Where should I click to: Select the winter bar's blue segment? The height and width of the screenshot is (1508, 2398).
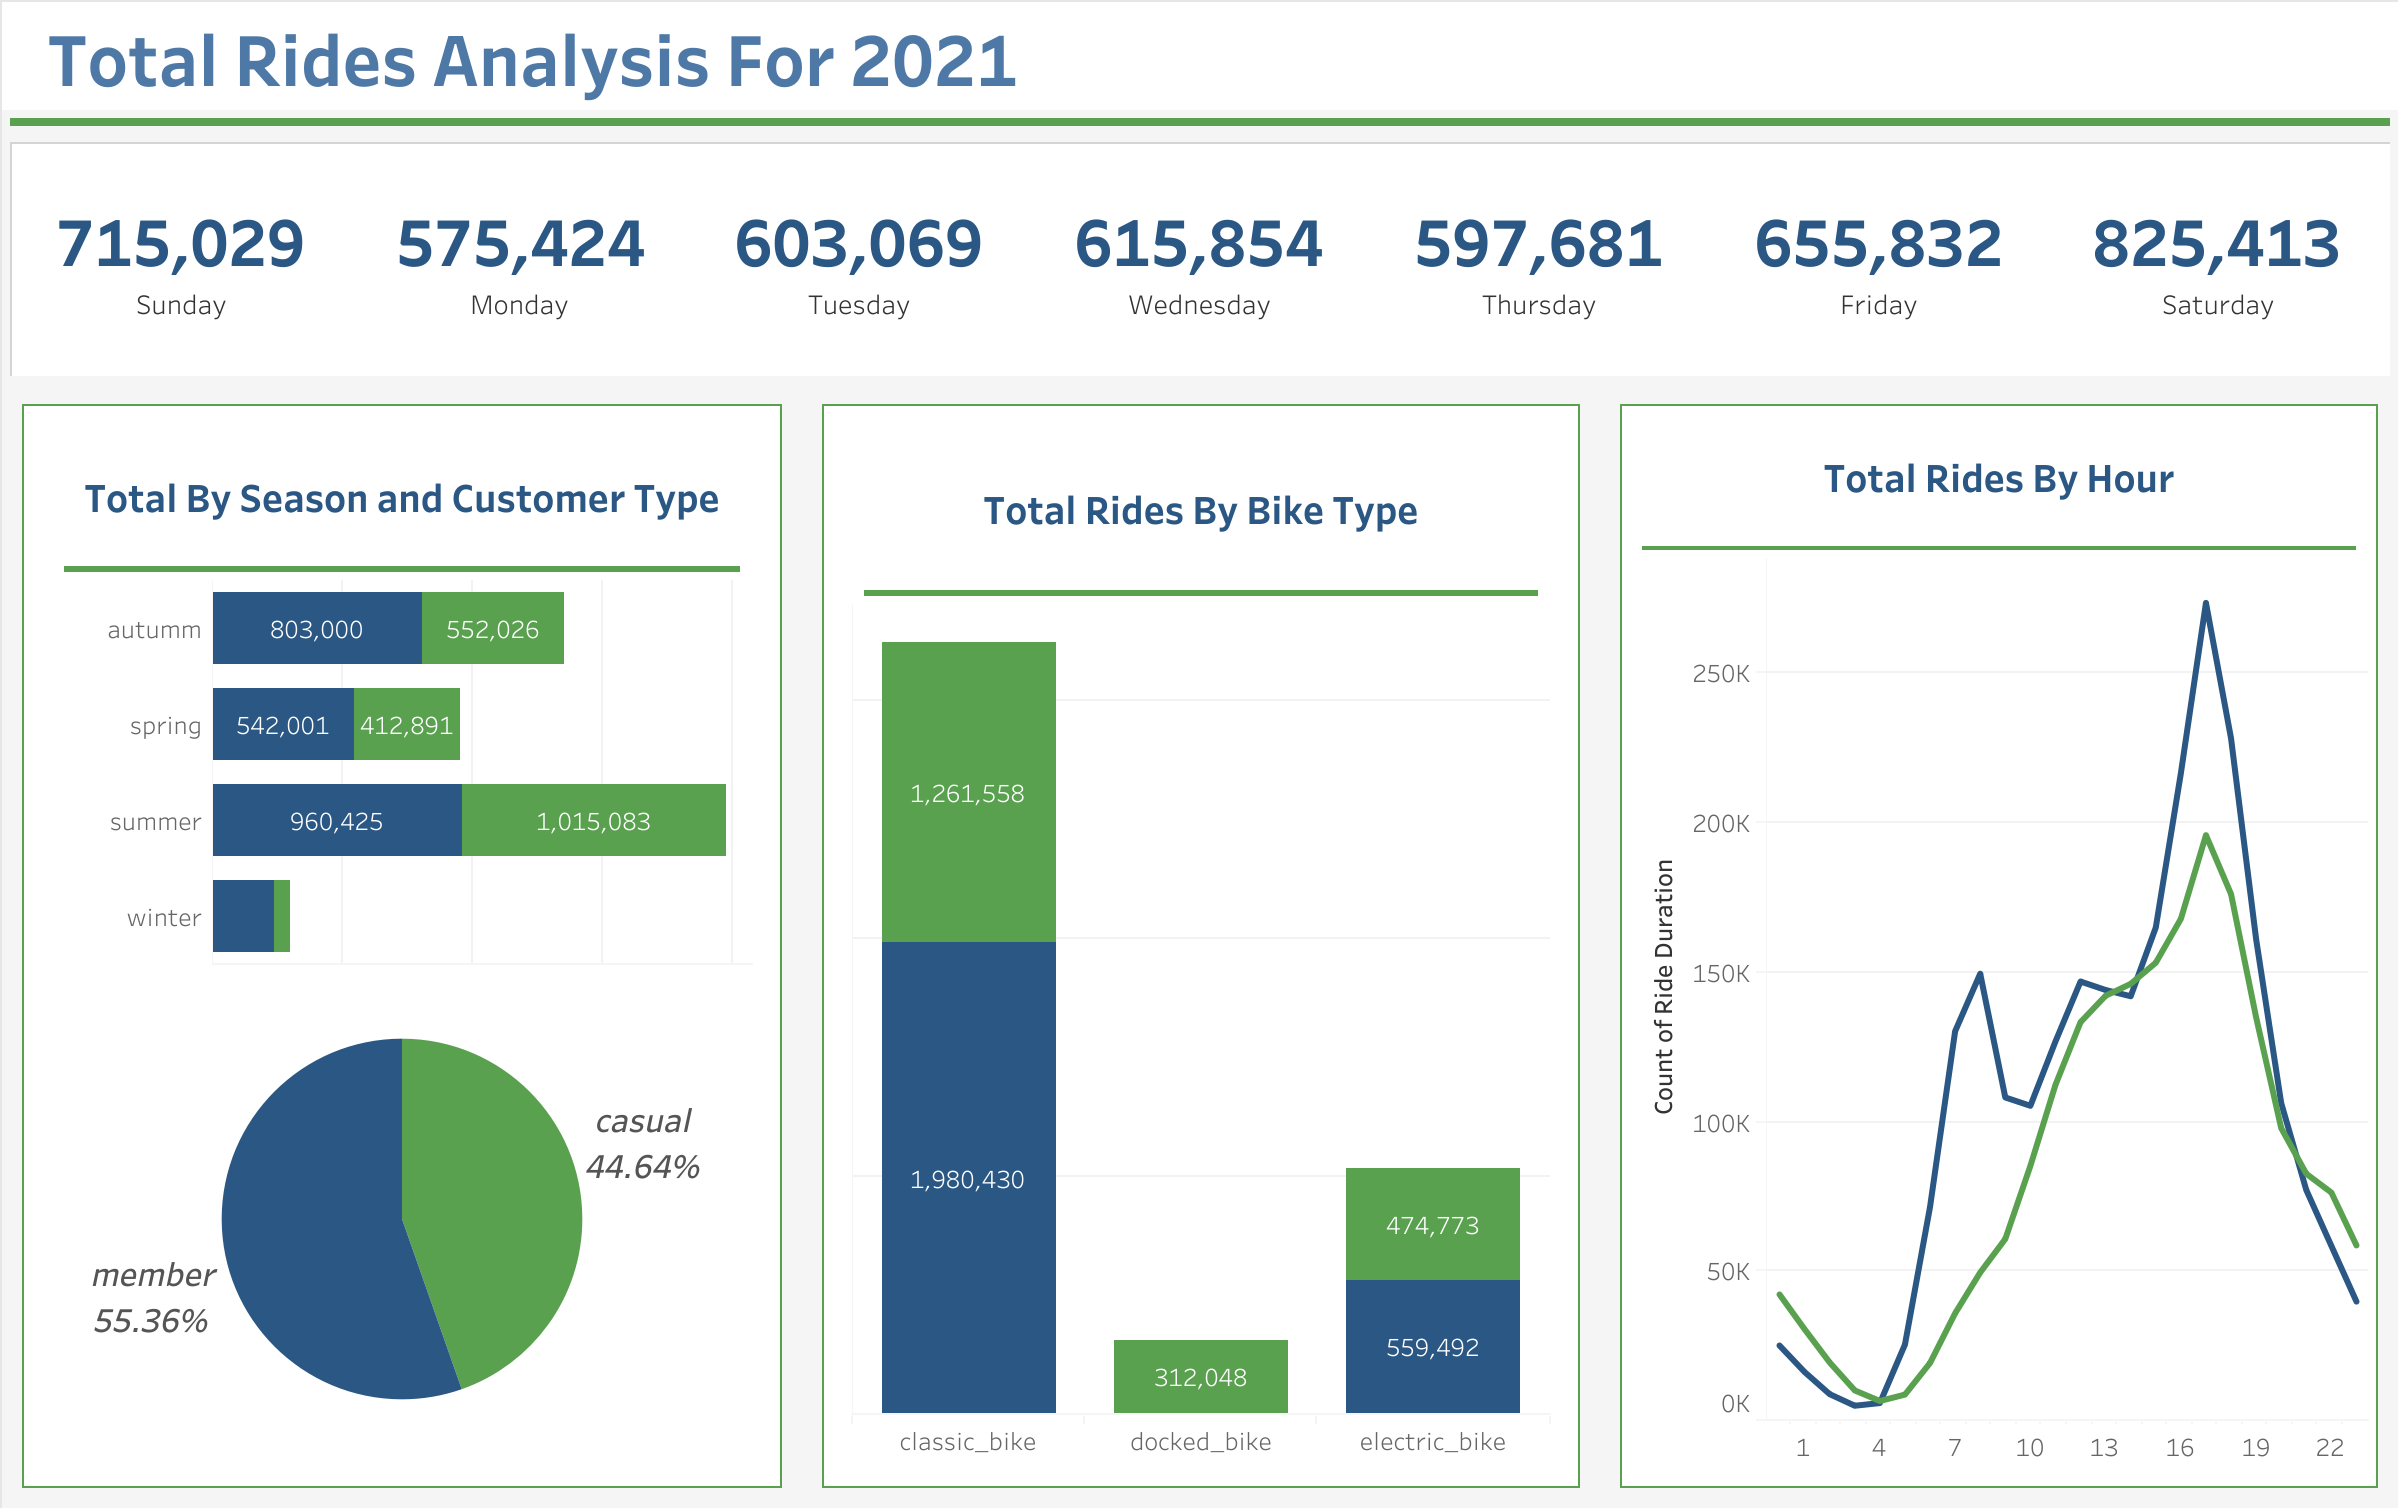(242, 916)
